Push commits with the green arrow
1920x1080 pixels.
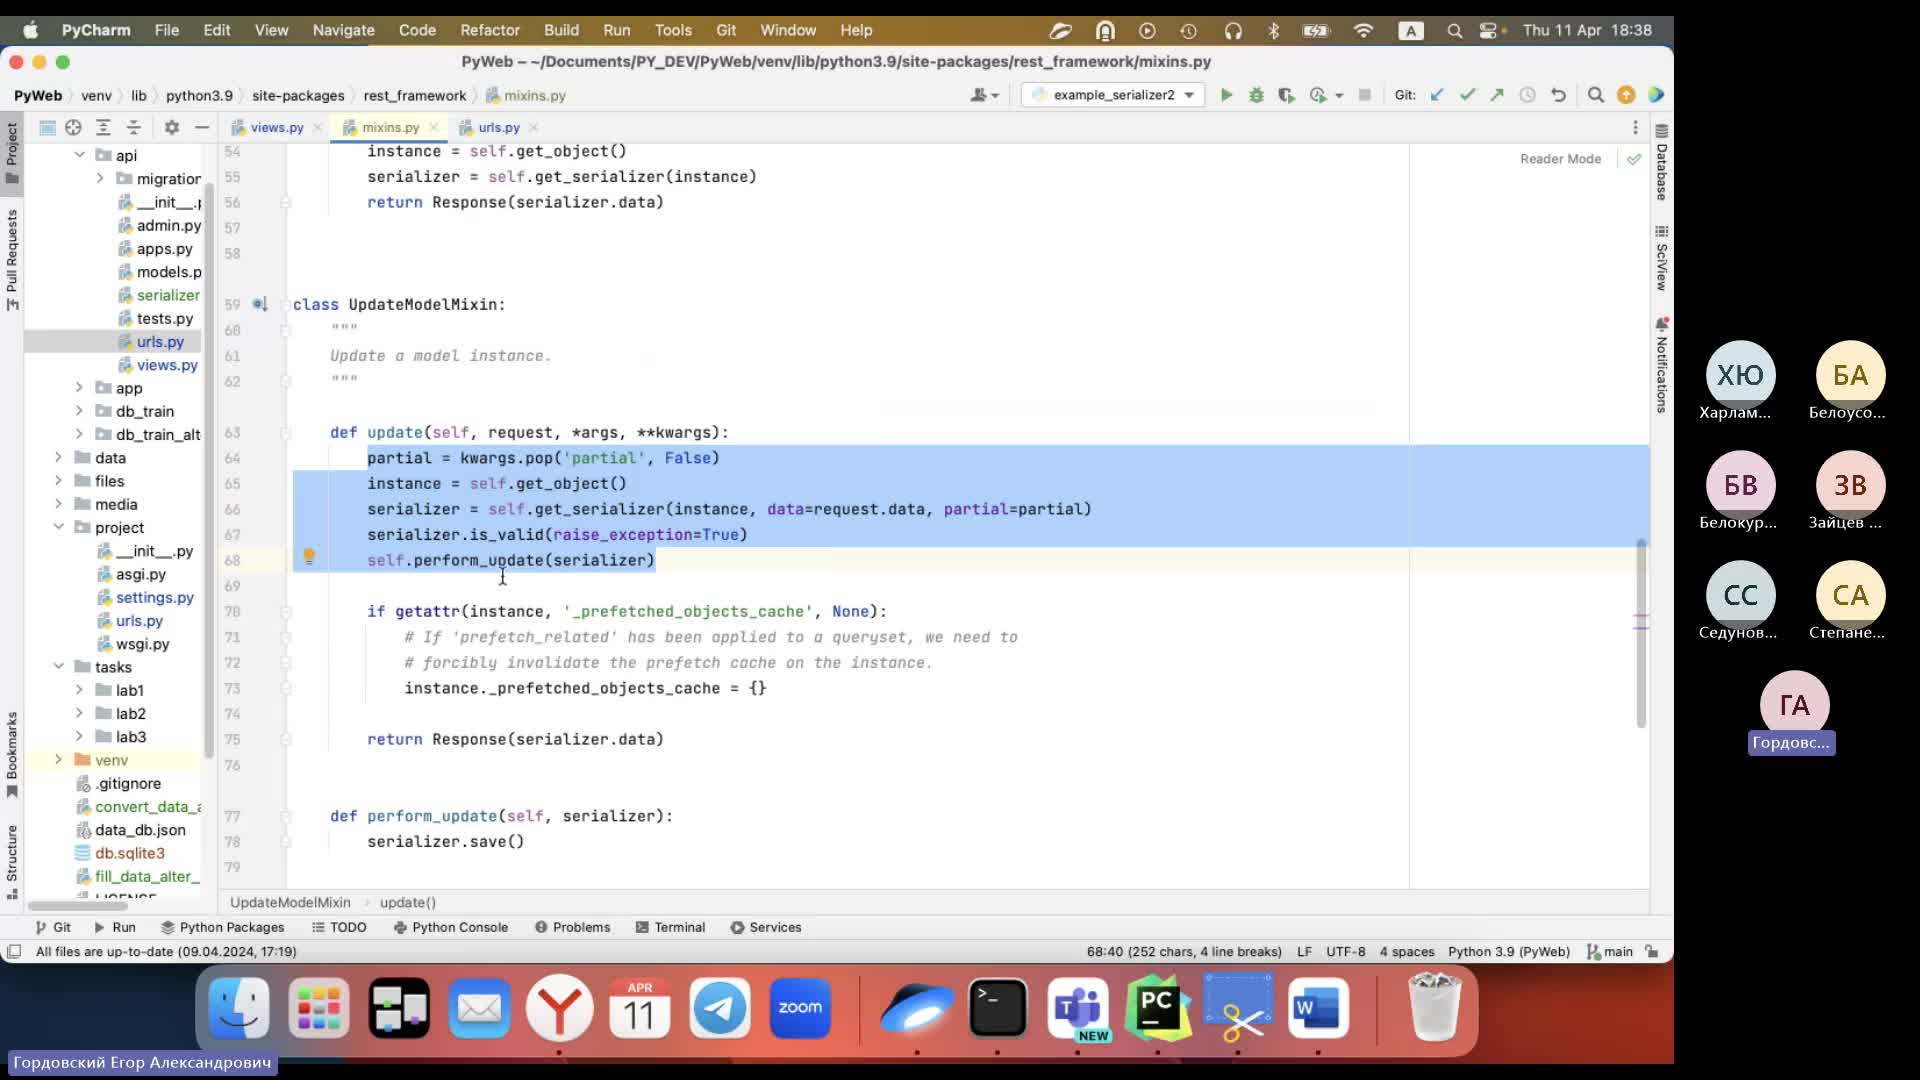coord(1497,95)
